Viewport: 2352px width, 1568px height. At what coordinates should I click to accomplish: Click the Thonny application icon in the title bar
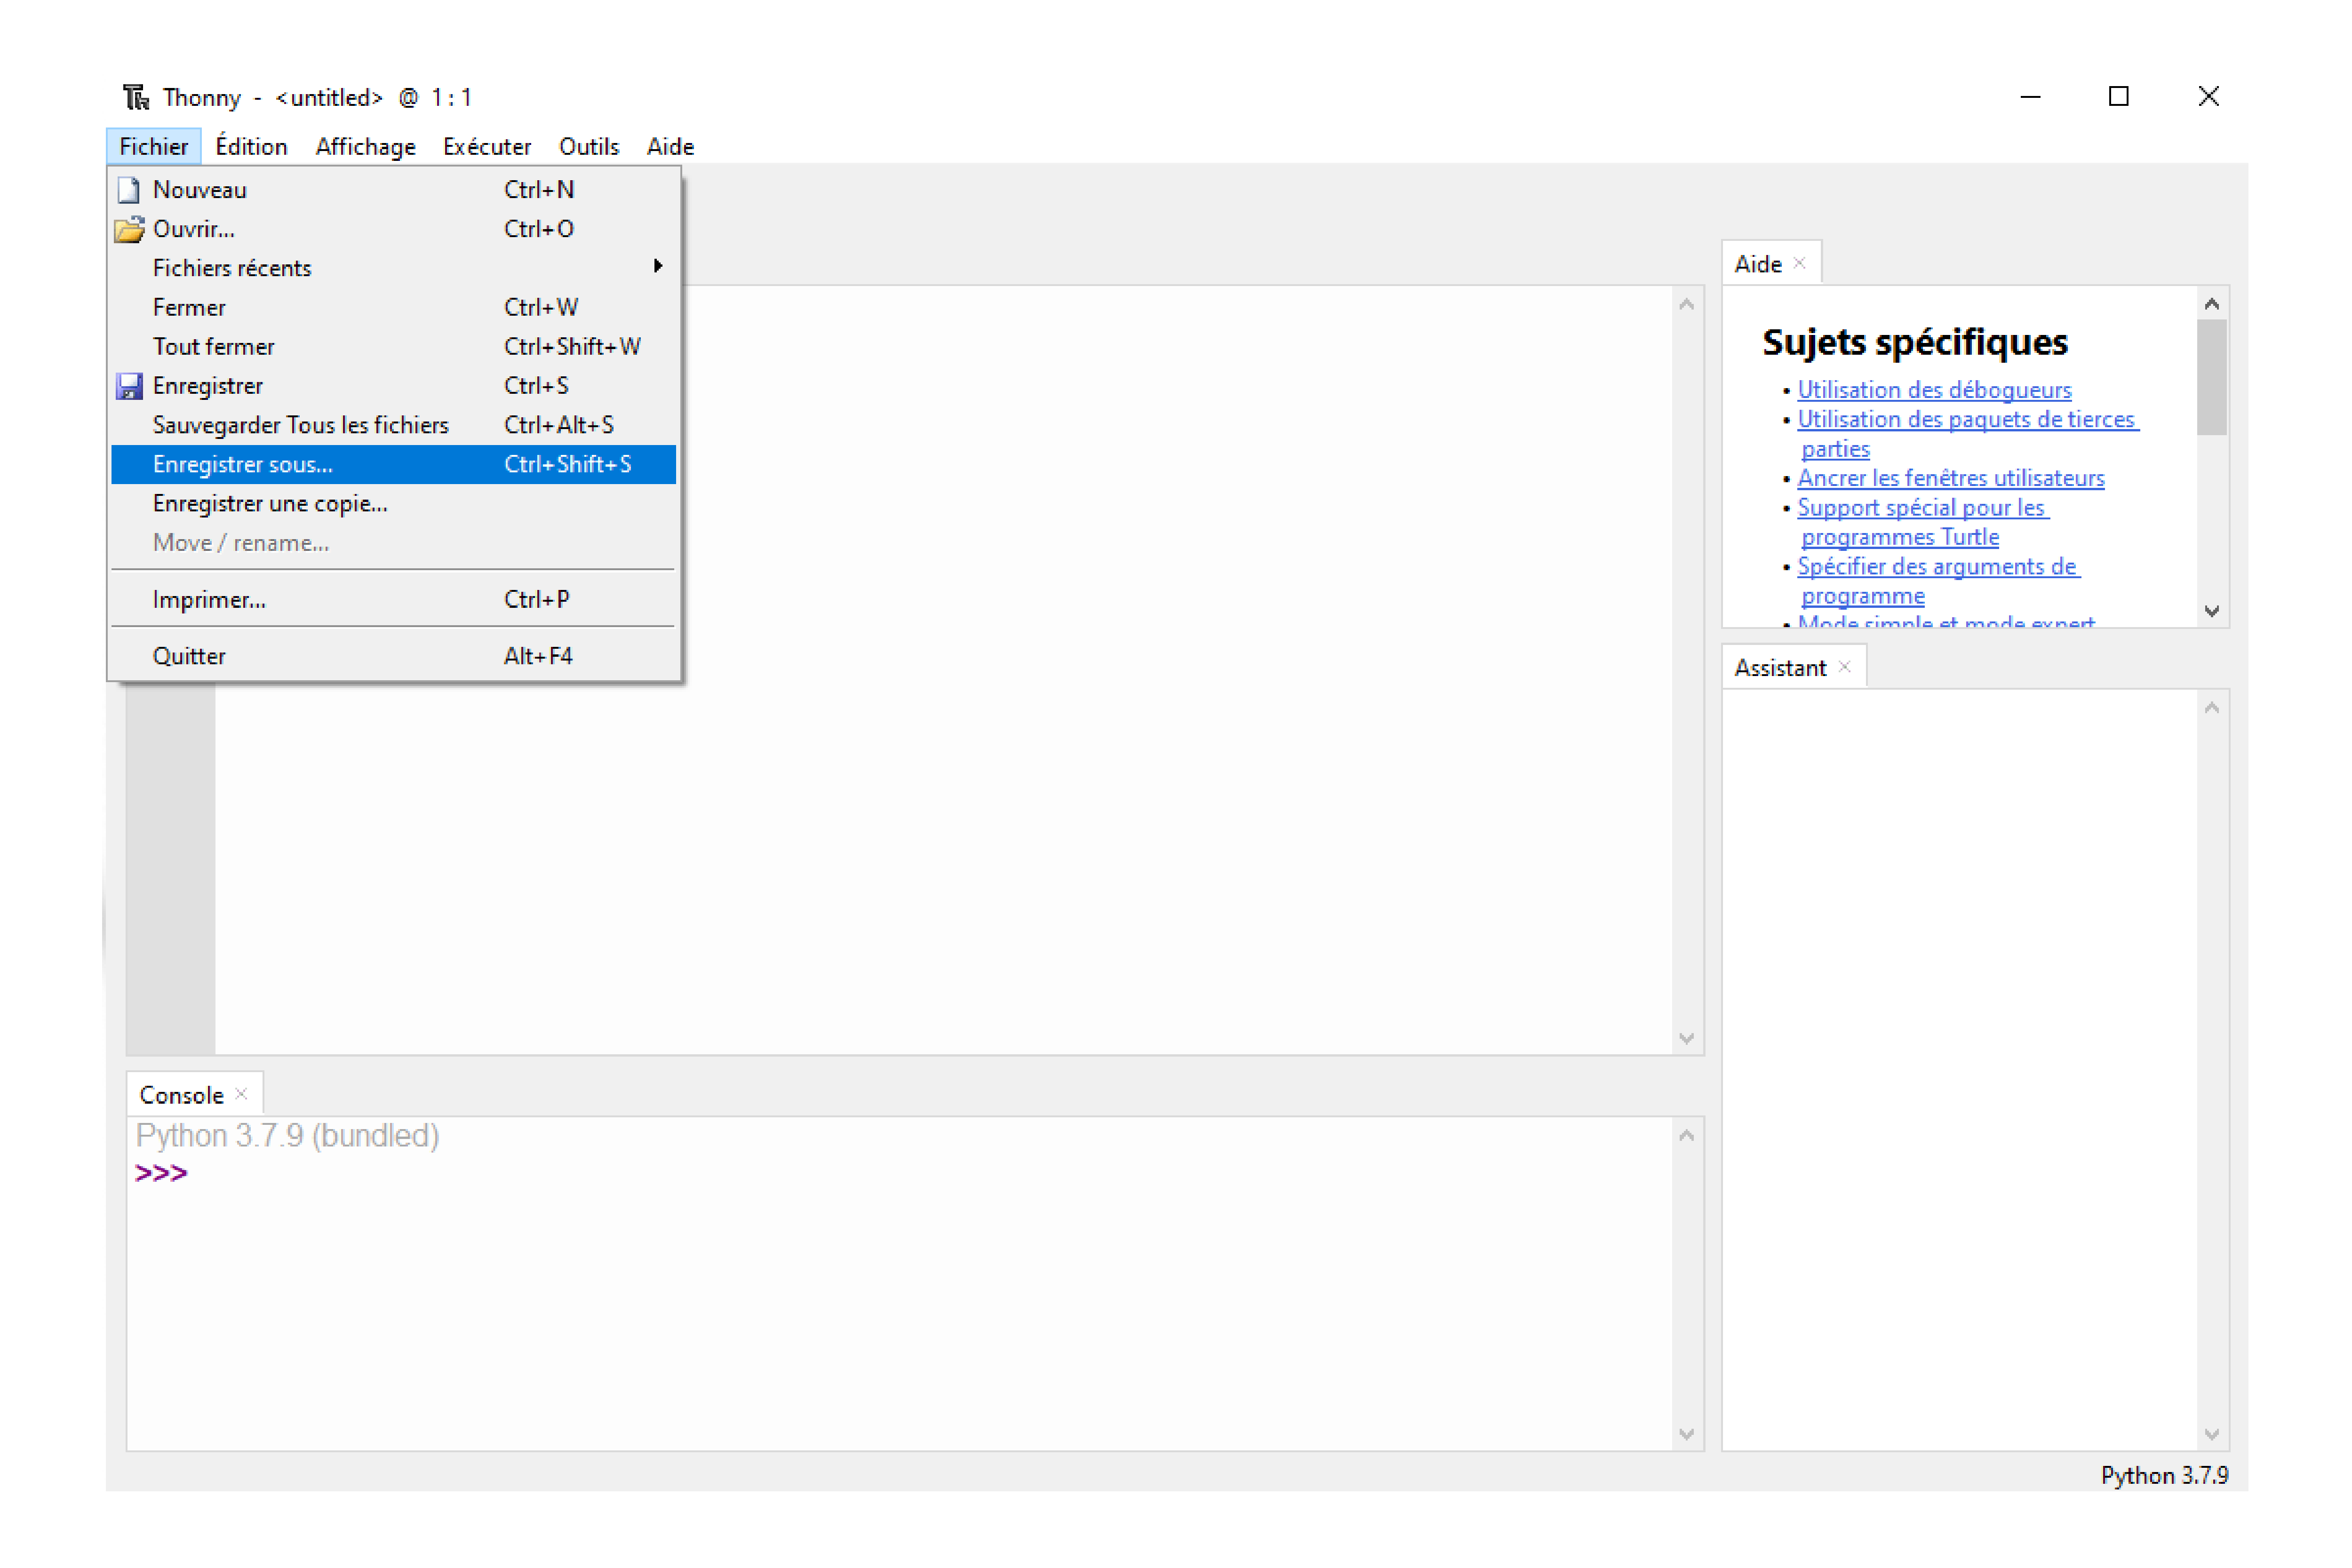(136, 97)
